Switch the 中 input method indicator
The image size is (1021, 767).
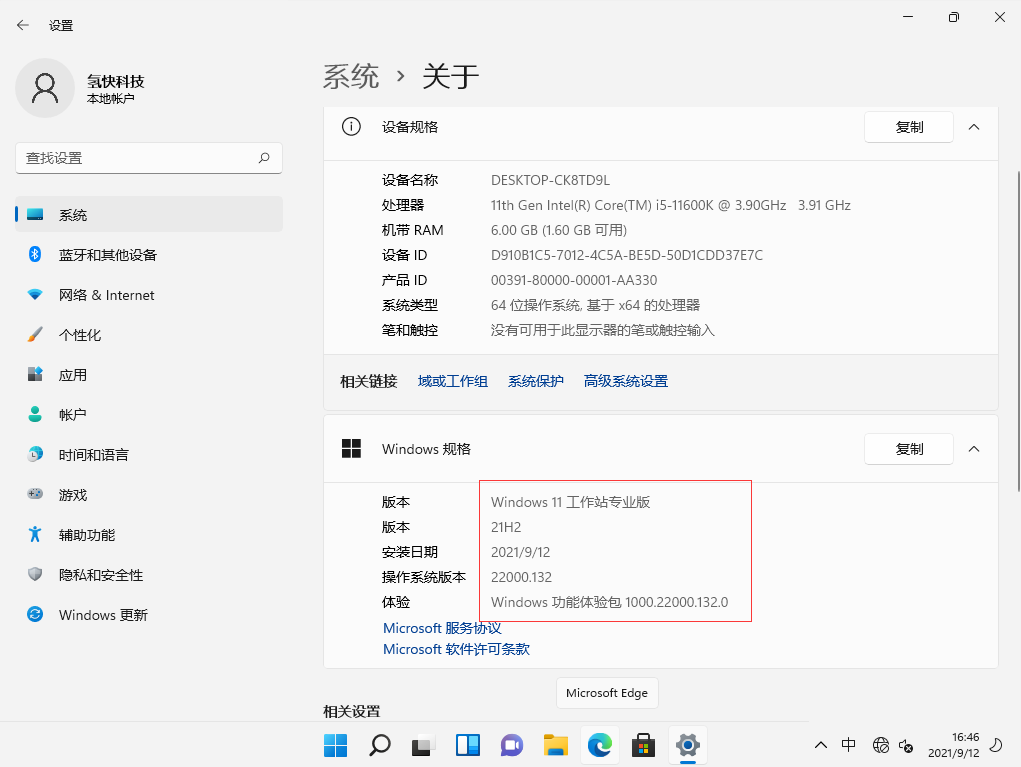coord(848,744)
